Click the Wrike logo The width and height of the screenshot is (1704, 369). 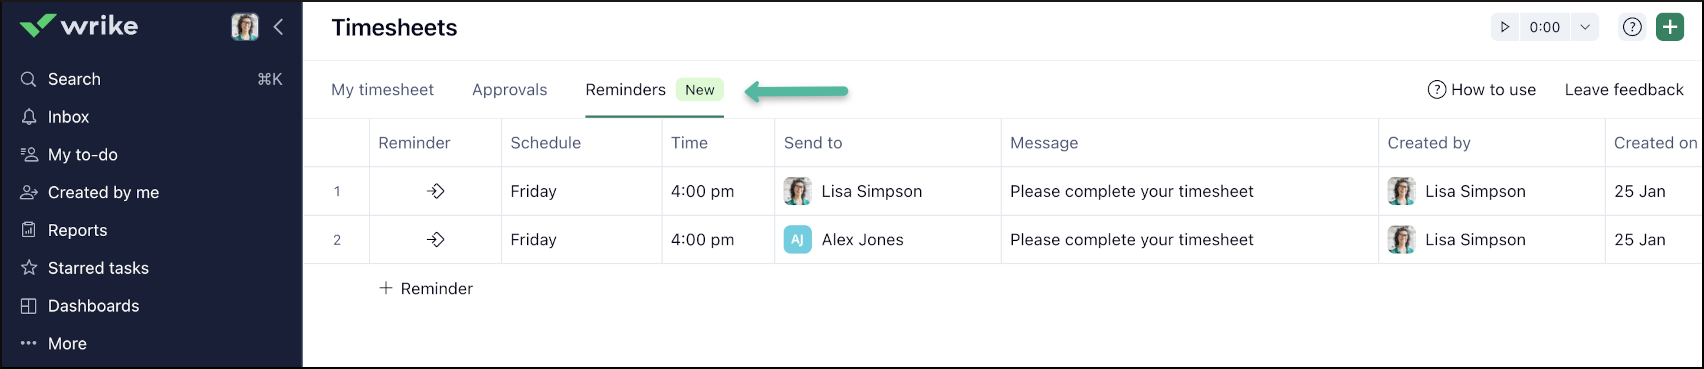coord(79,26)
